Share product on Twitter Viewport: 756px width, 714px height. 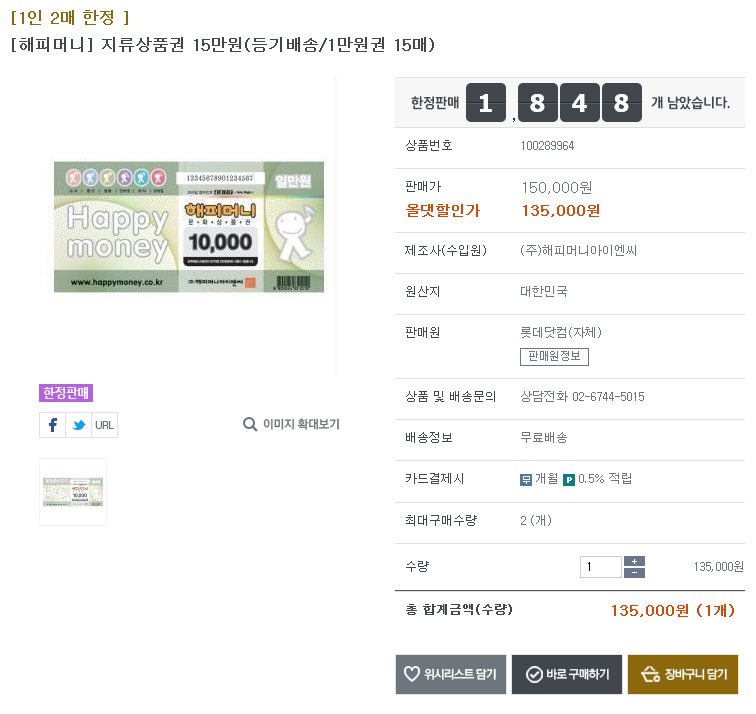point(78,425)
